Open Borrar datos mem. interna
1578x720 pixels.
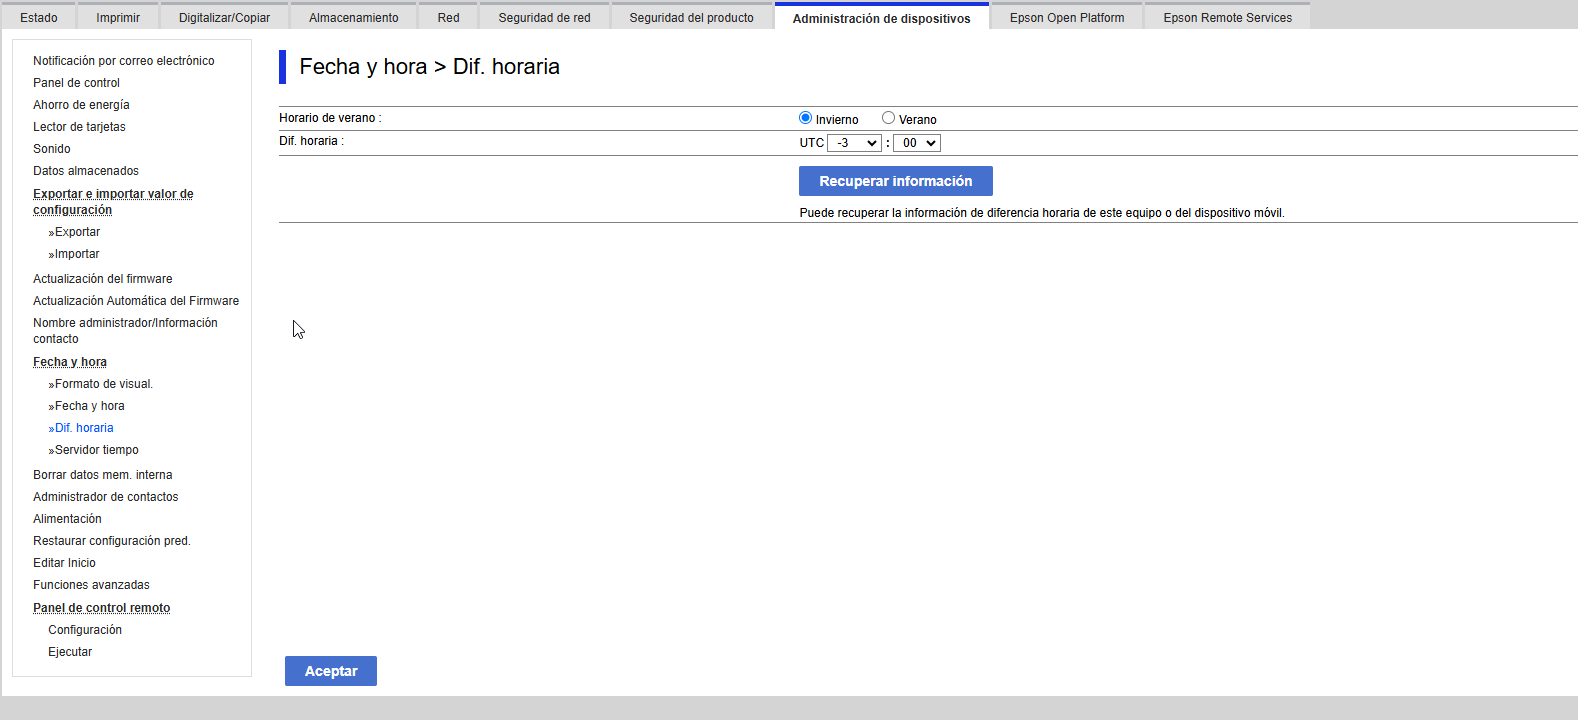coord(103,475)
